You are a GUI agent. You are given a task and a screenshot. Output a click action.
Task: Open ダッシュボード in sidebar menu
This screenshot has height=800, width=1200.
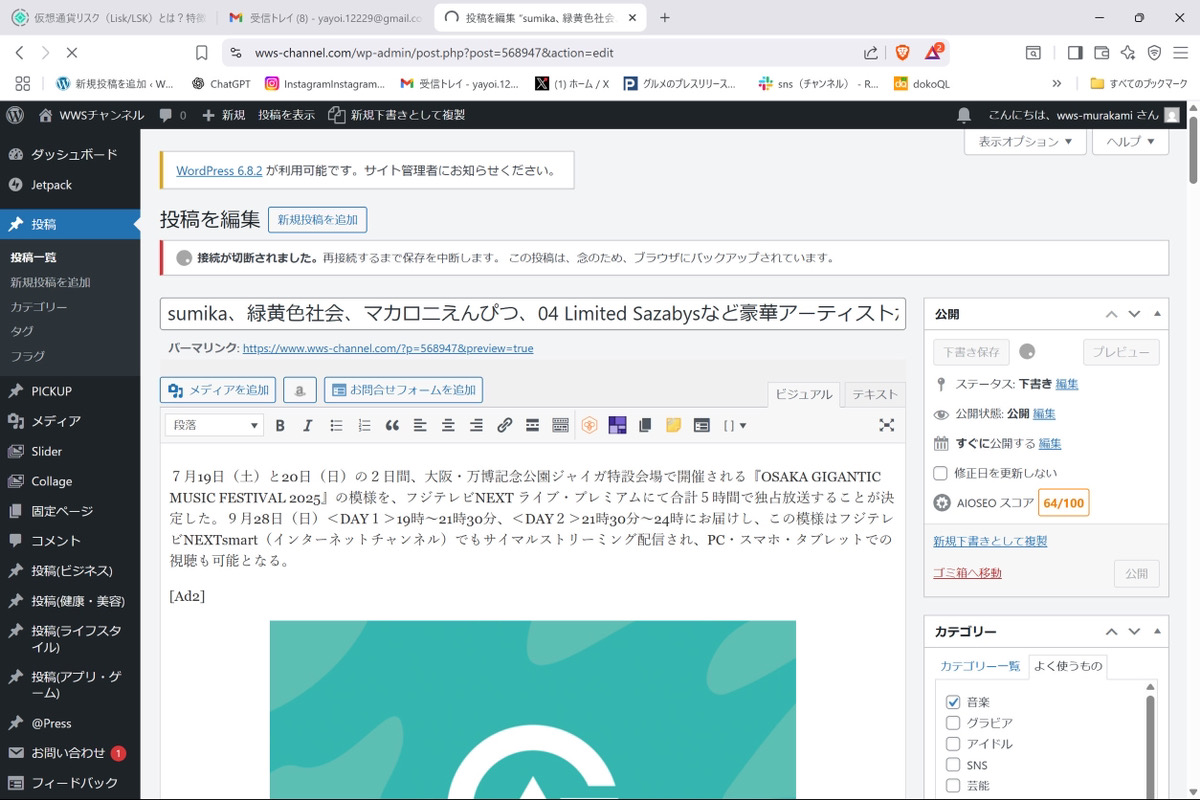coord(70,155)
